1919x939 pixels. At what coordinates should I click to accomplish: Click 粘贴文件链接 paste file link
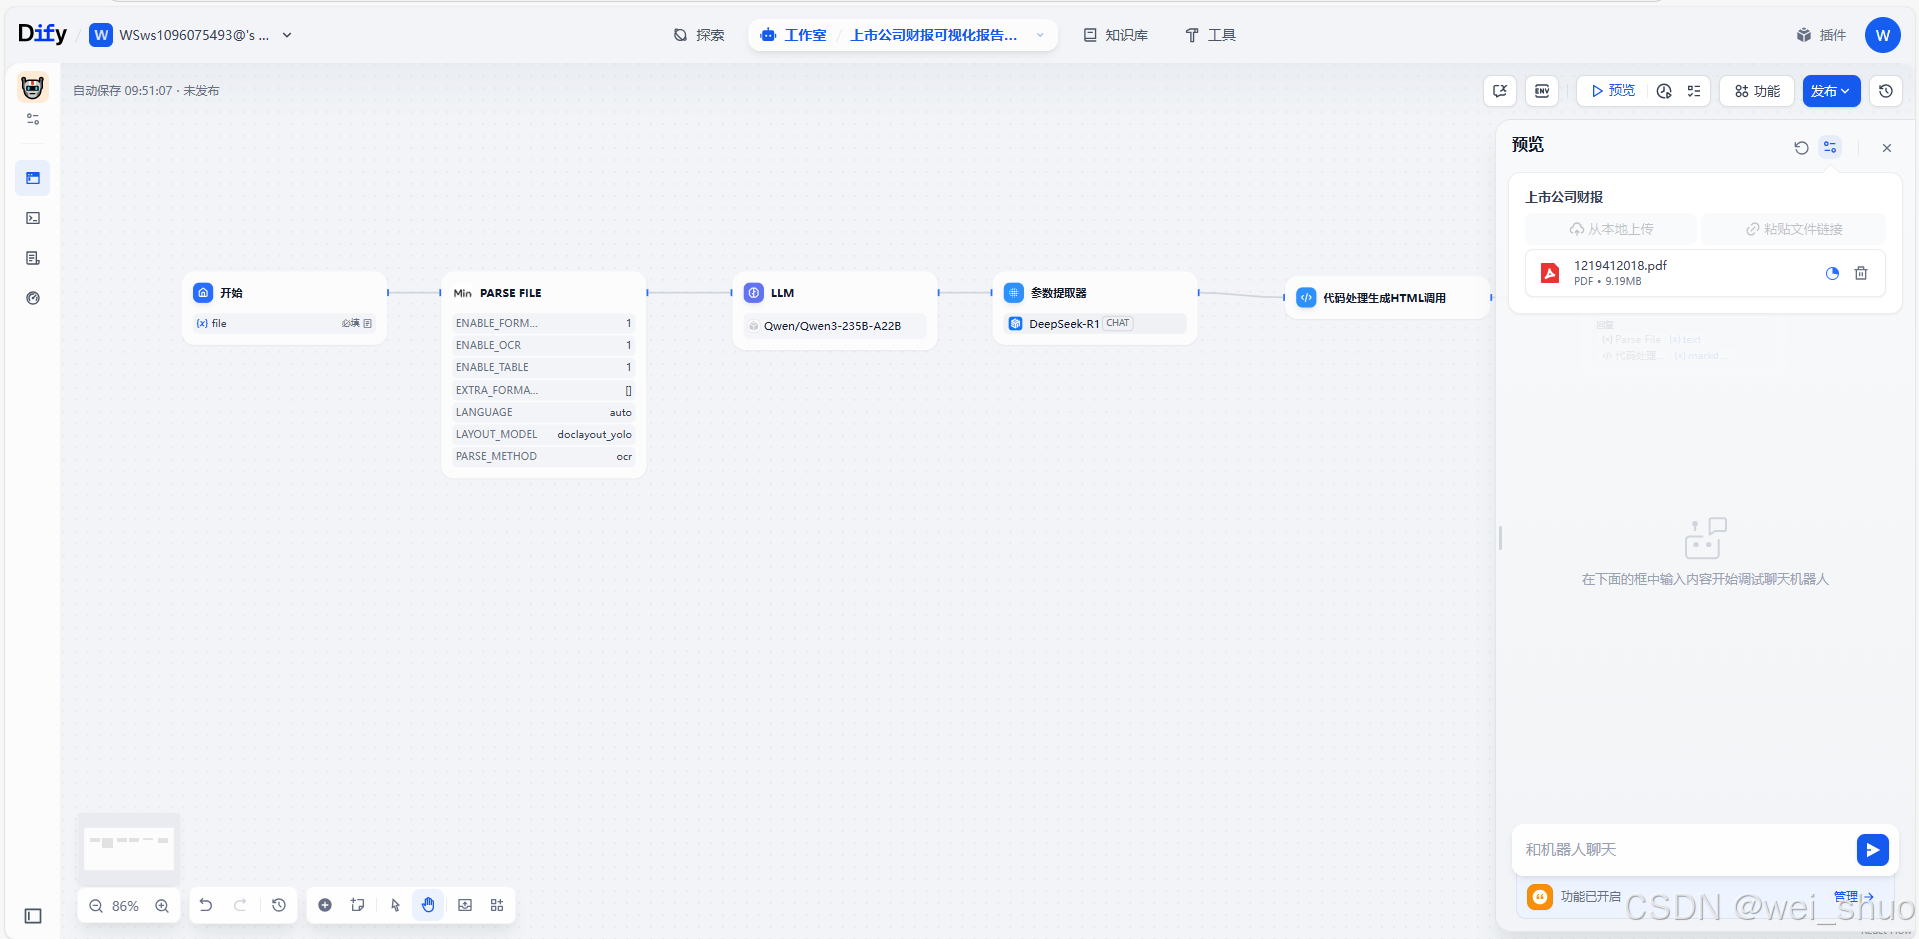point(1794,229)
